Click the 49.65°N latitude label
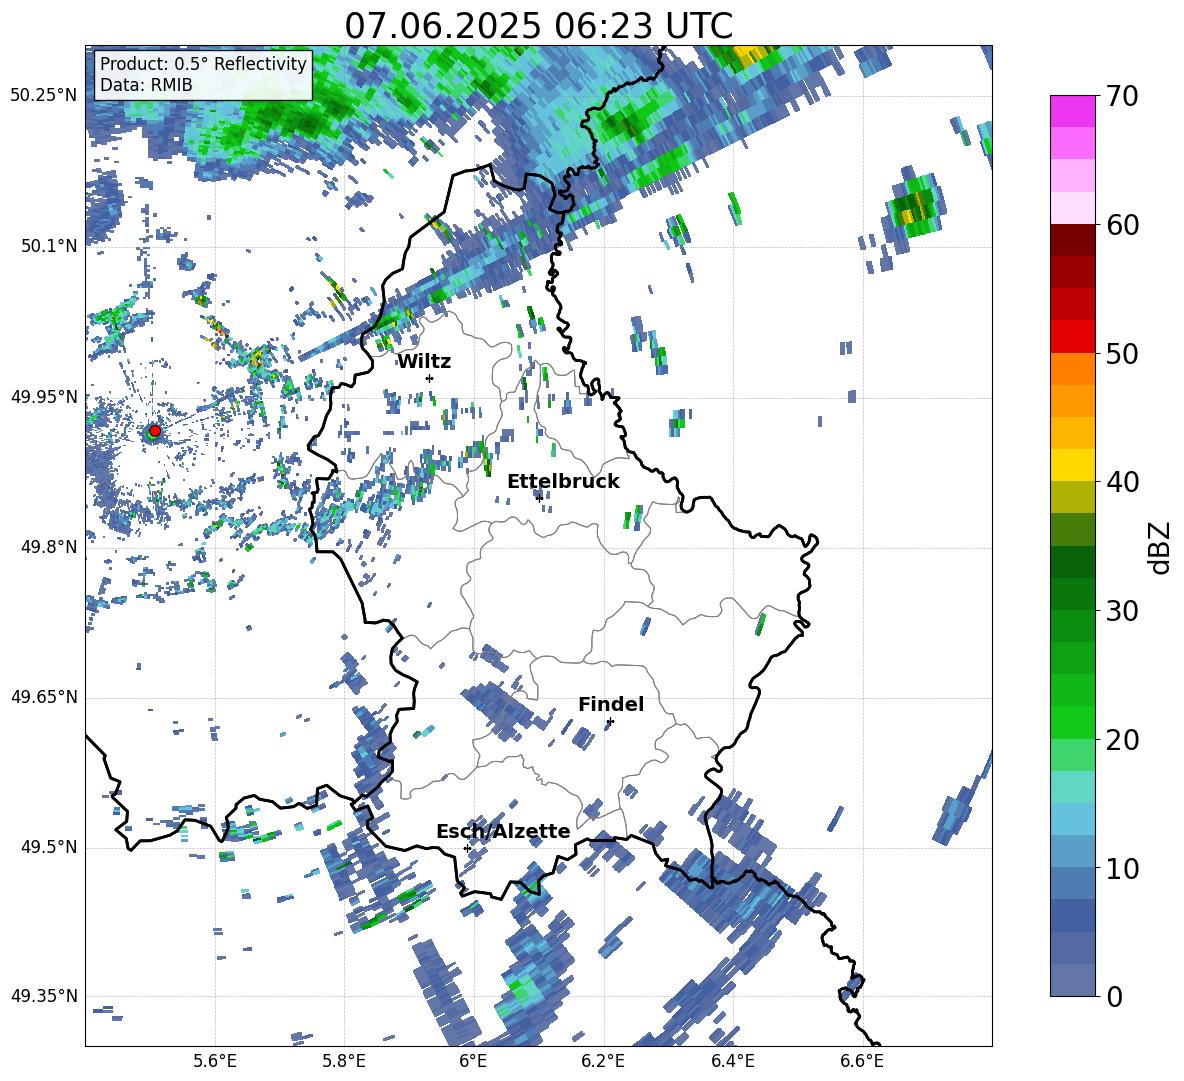This screenshot has height=1081, width=1184. 44,697
